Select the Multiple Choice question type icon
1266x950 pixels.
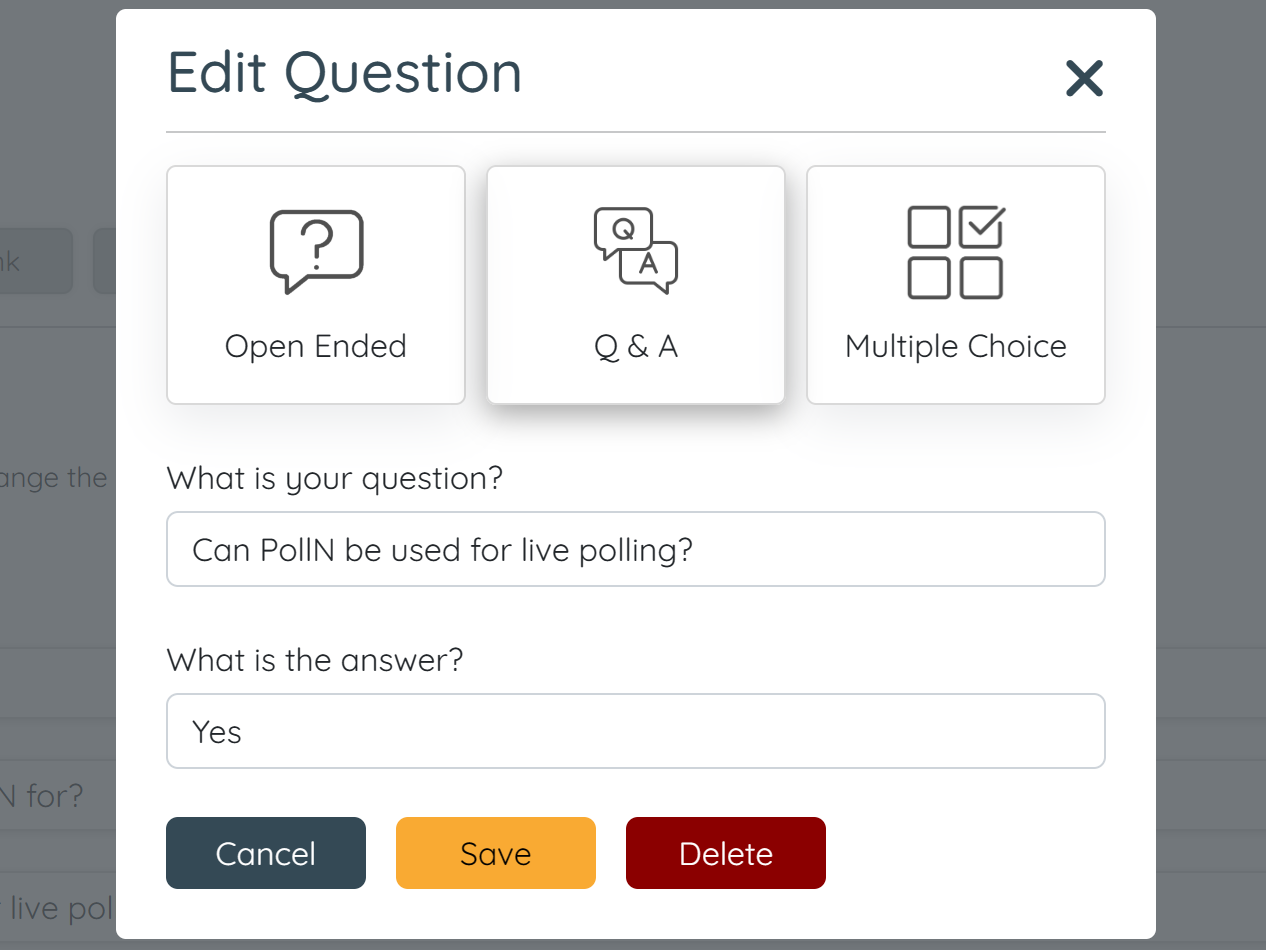click(955, 284)
